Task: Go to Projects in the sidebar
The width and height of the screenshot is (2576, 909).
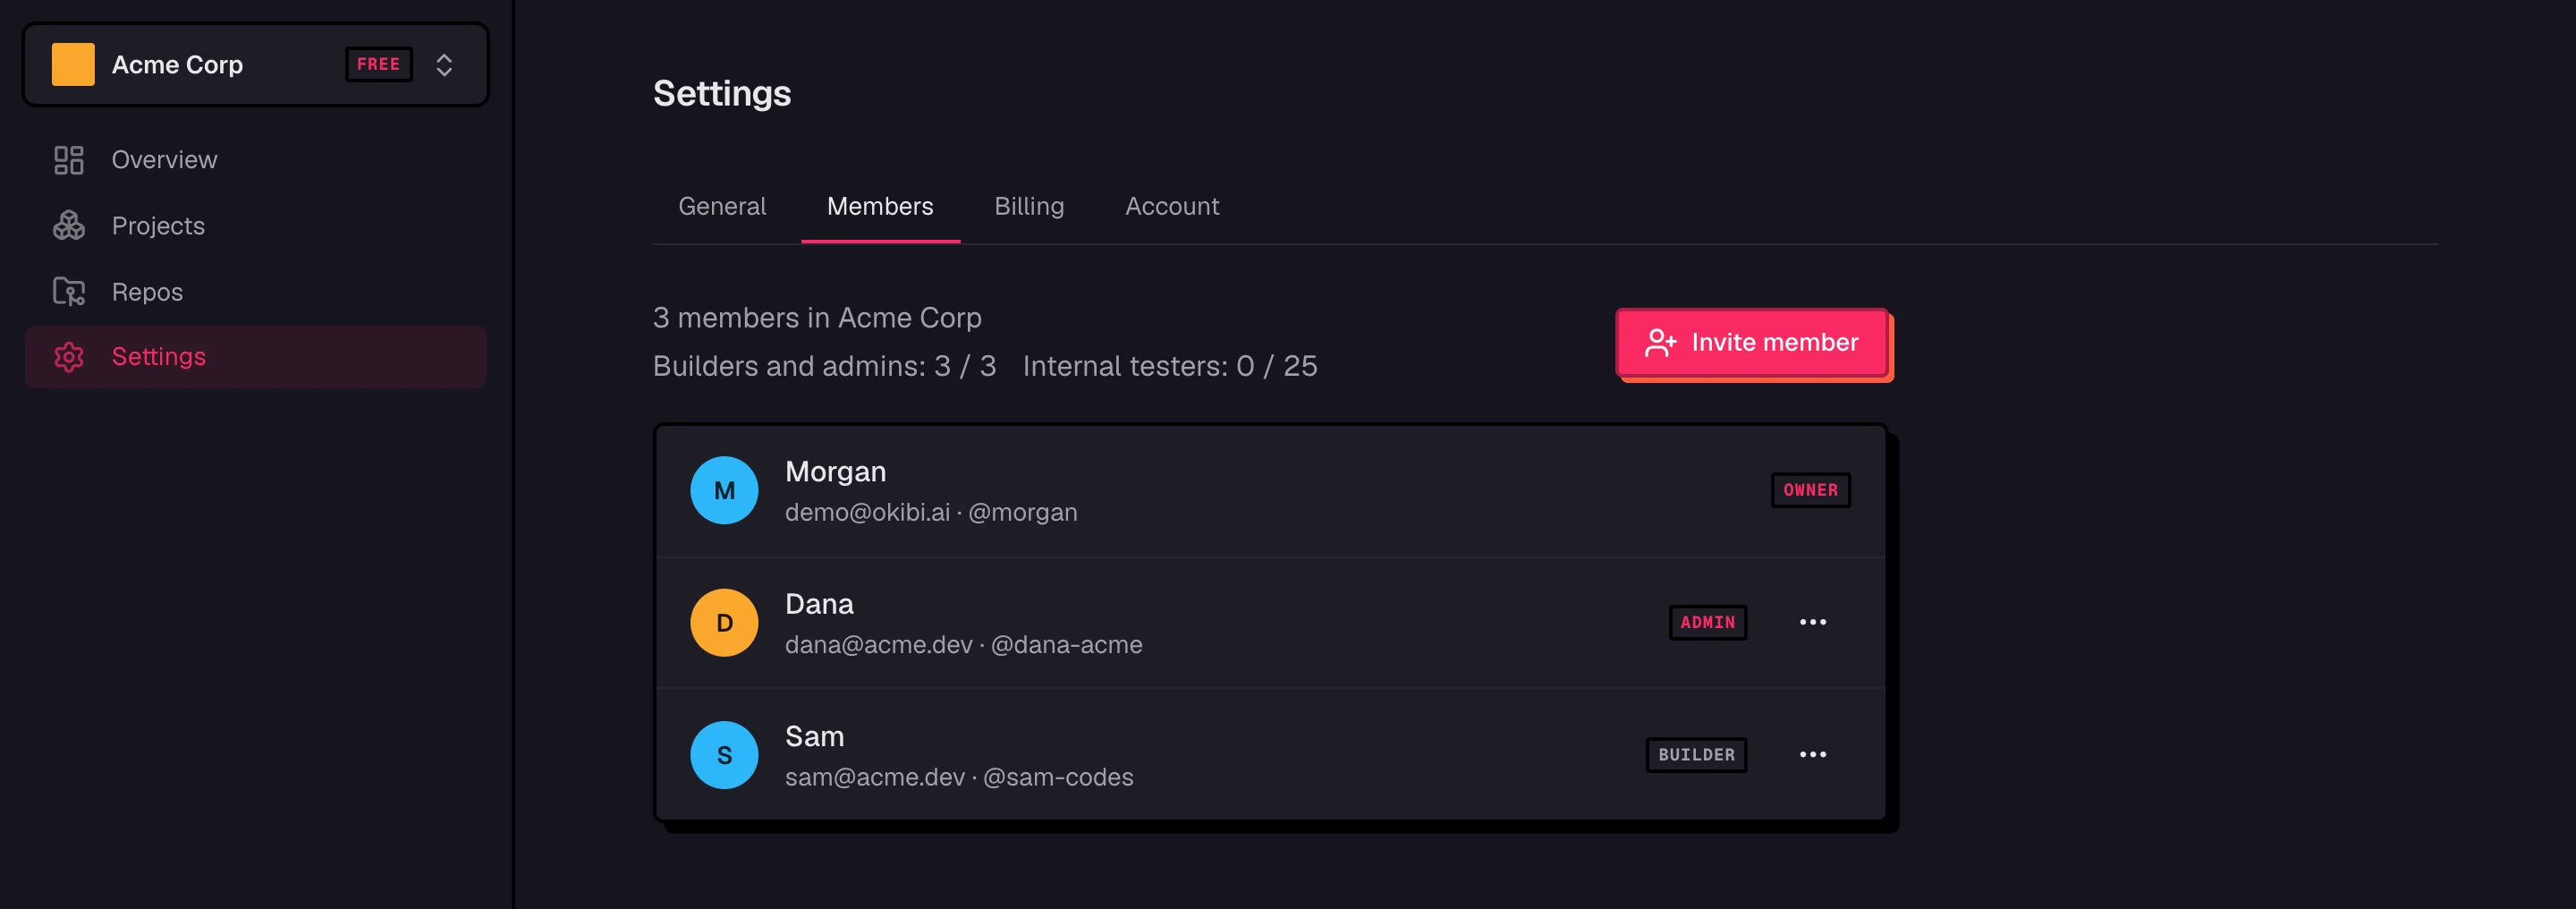Action: point(255,226)
